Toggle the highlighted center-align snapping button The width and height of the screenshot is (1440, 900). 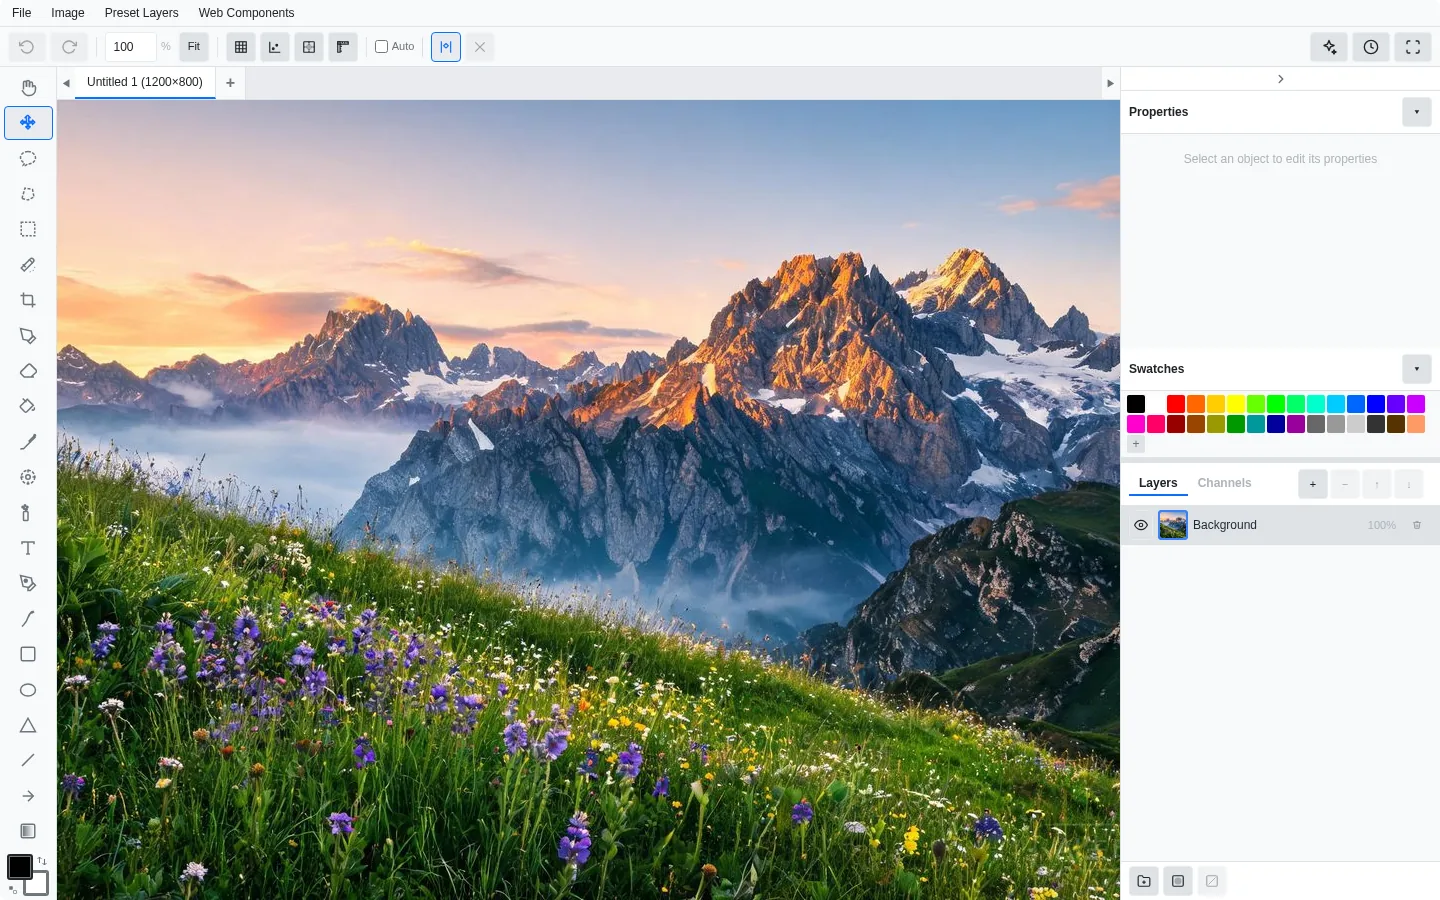pyautogui.click(x=446, y=47)
